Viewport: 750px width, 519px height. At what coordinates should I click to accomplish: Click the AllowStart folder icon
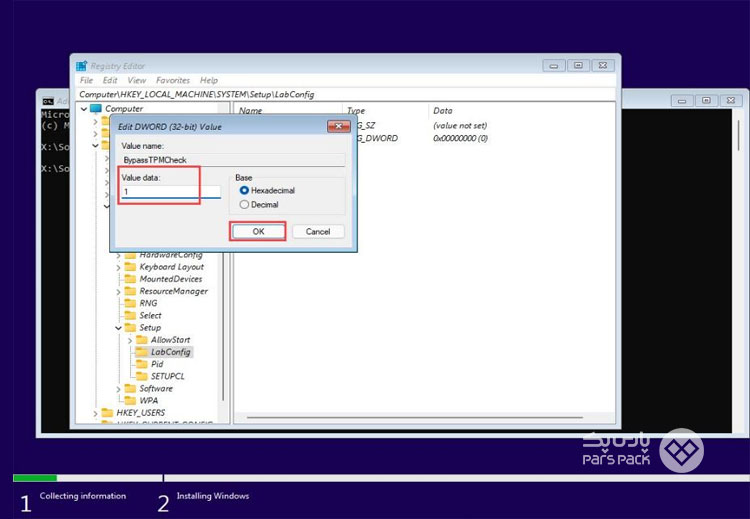[142, 340]
